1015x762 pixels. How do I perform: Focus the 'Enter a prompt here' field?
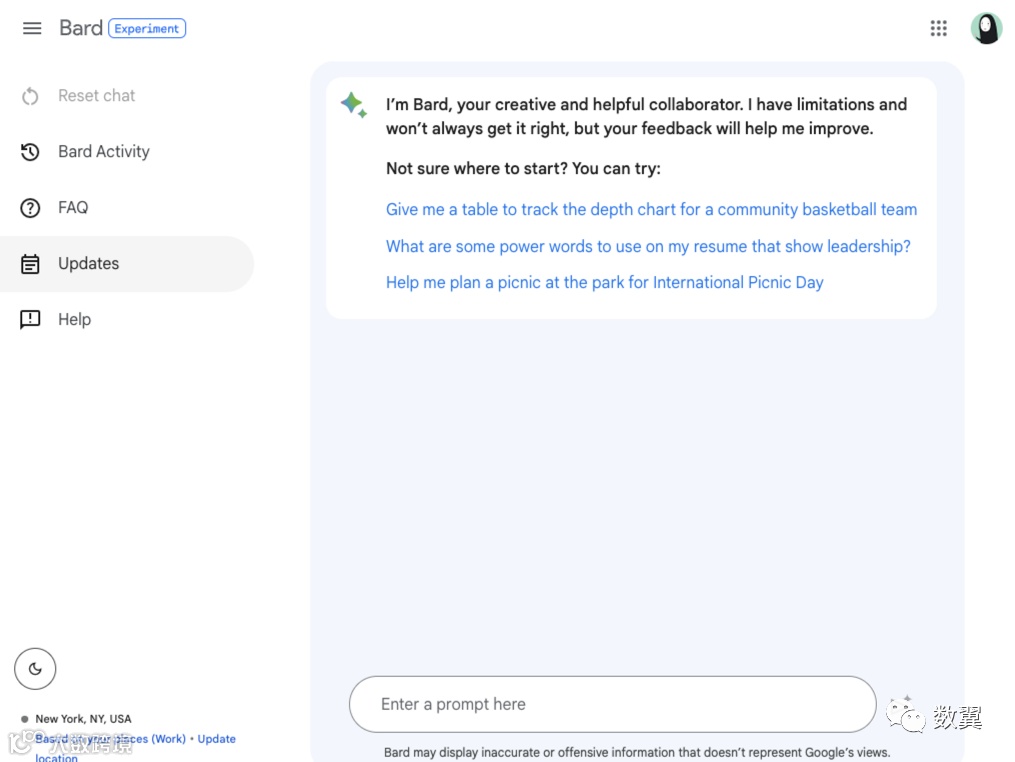point(612,704)
